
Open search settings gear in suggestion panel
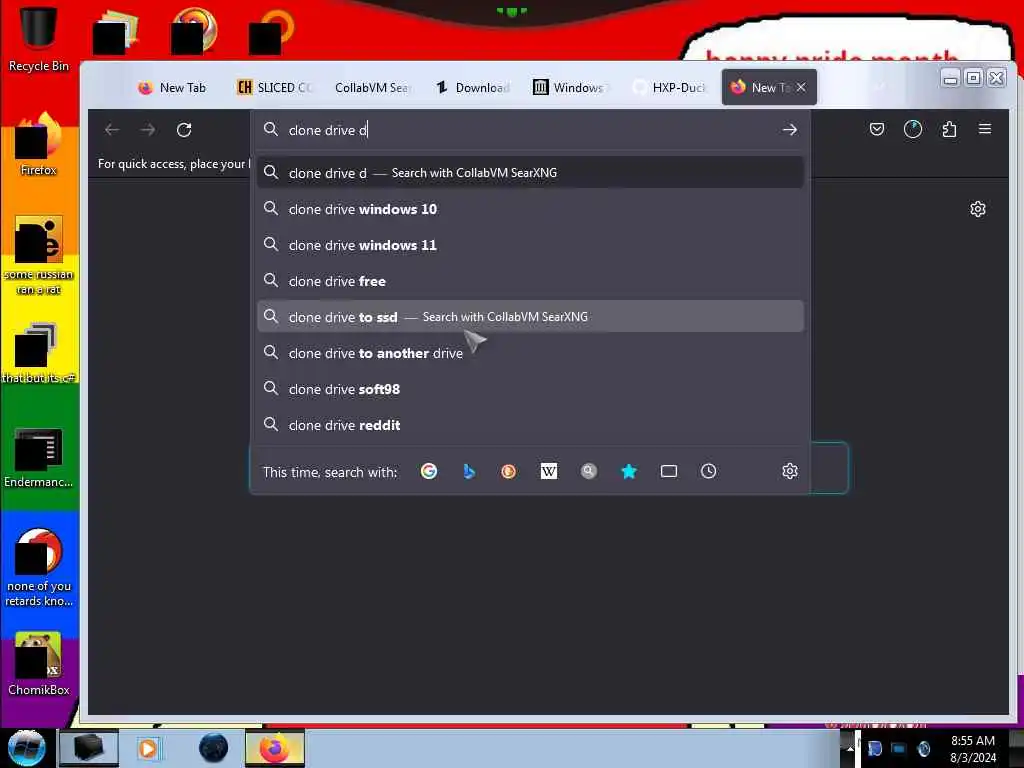pyautogui.click(x=790, y=471)
